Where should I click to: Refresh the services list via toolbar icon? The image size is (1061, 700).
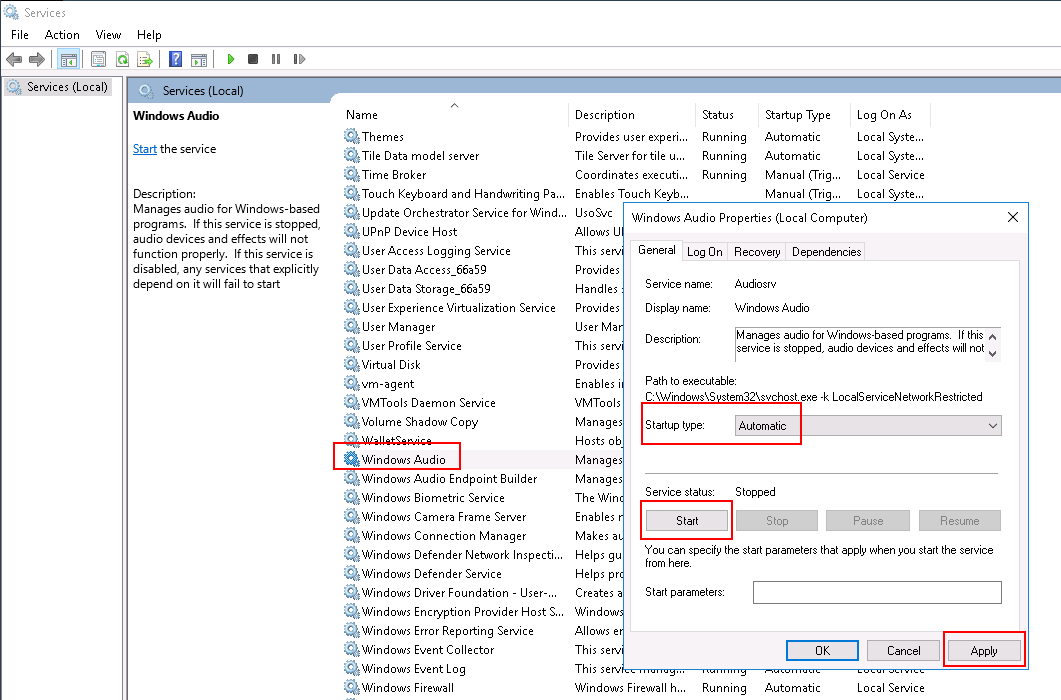[x=122, y=60]
